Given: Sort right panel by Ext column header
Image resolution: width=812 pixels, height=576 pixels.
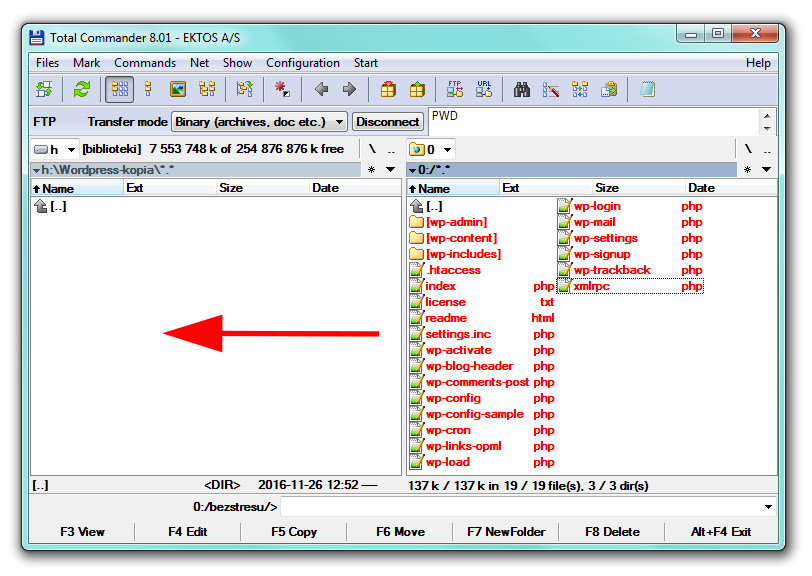Looking at the screenshot, I should tap(546, 188).
